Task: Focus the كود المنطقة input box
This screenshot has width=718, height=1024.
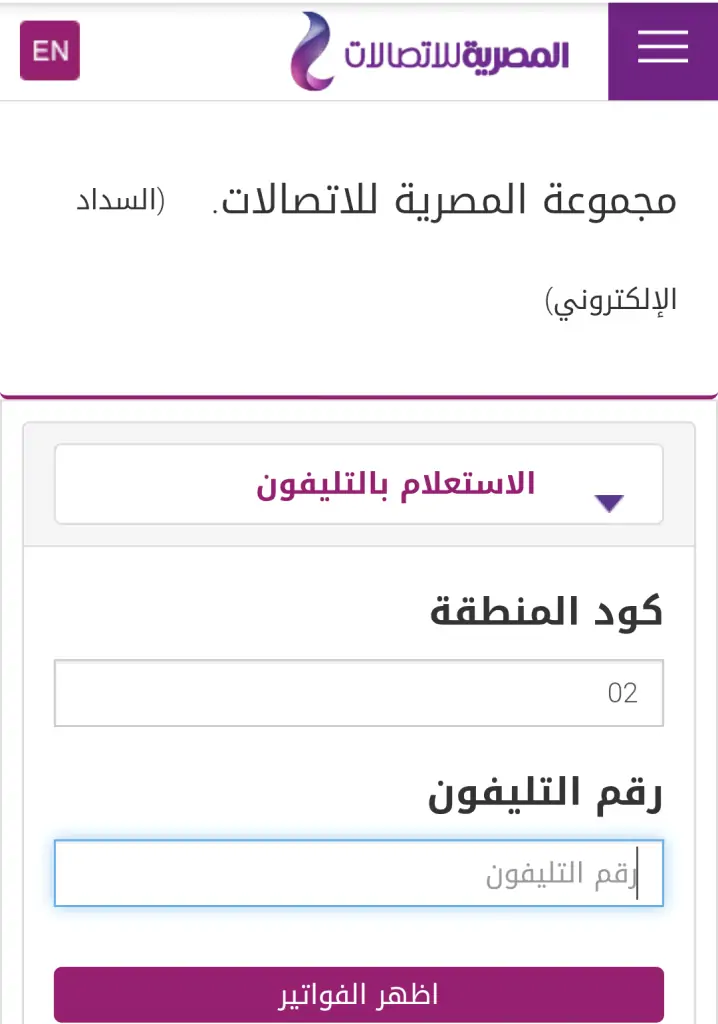Action: [359, 693]
